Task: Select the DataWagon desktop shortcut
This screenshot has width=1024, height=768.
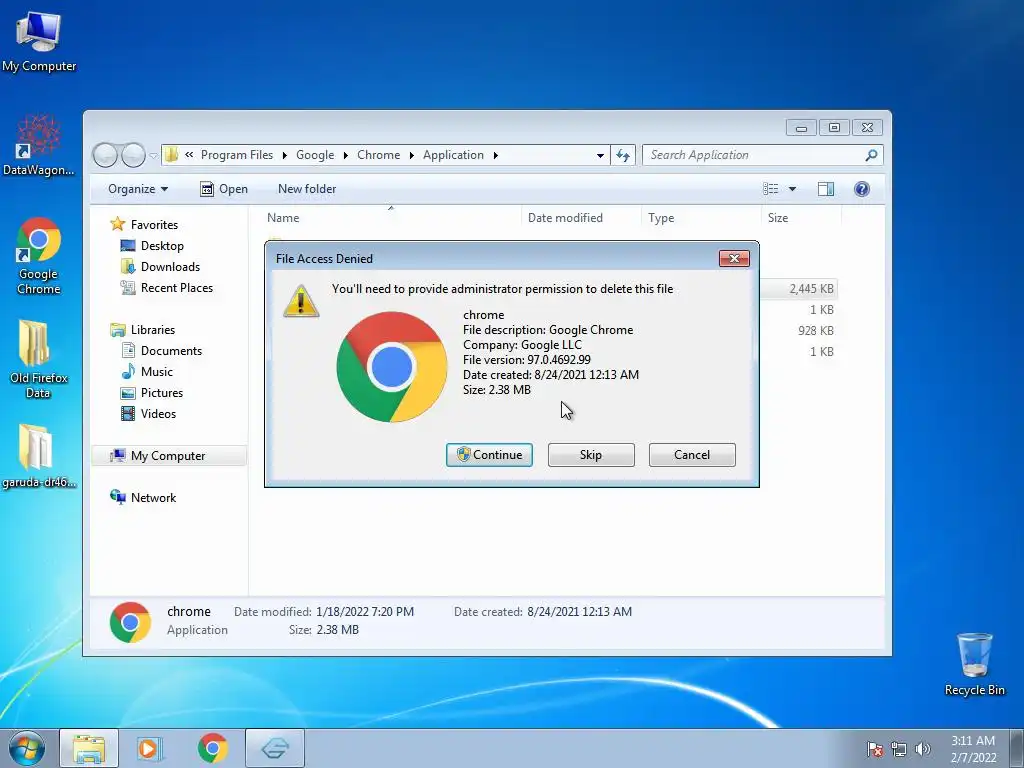Action: 39,145
